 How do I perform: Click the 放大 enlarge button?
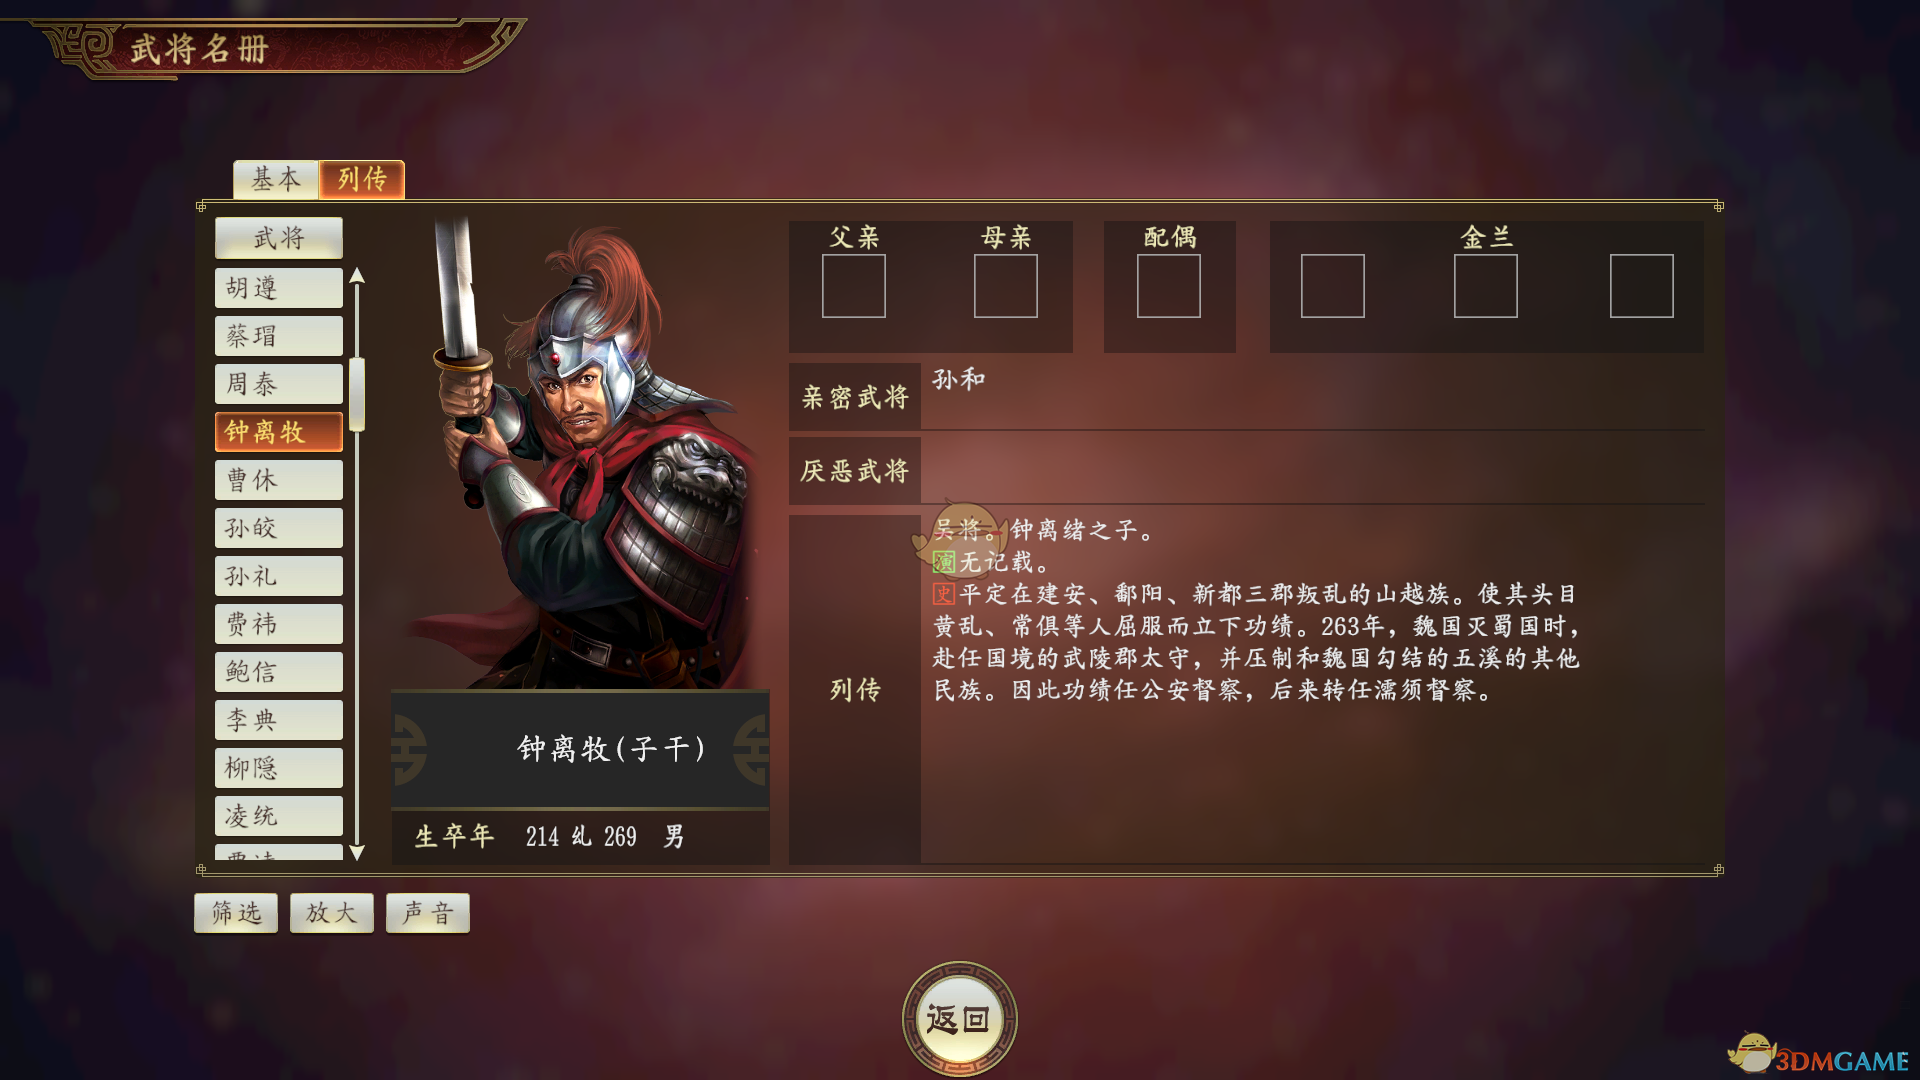(332, 912)
